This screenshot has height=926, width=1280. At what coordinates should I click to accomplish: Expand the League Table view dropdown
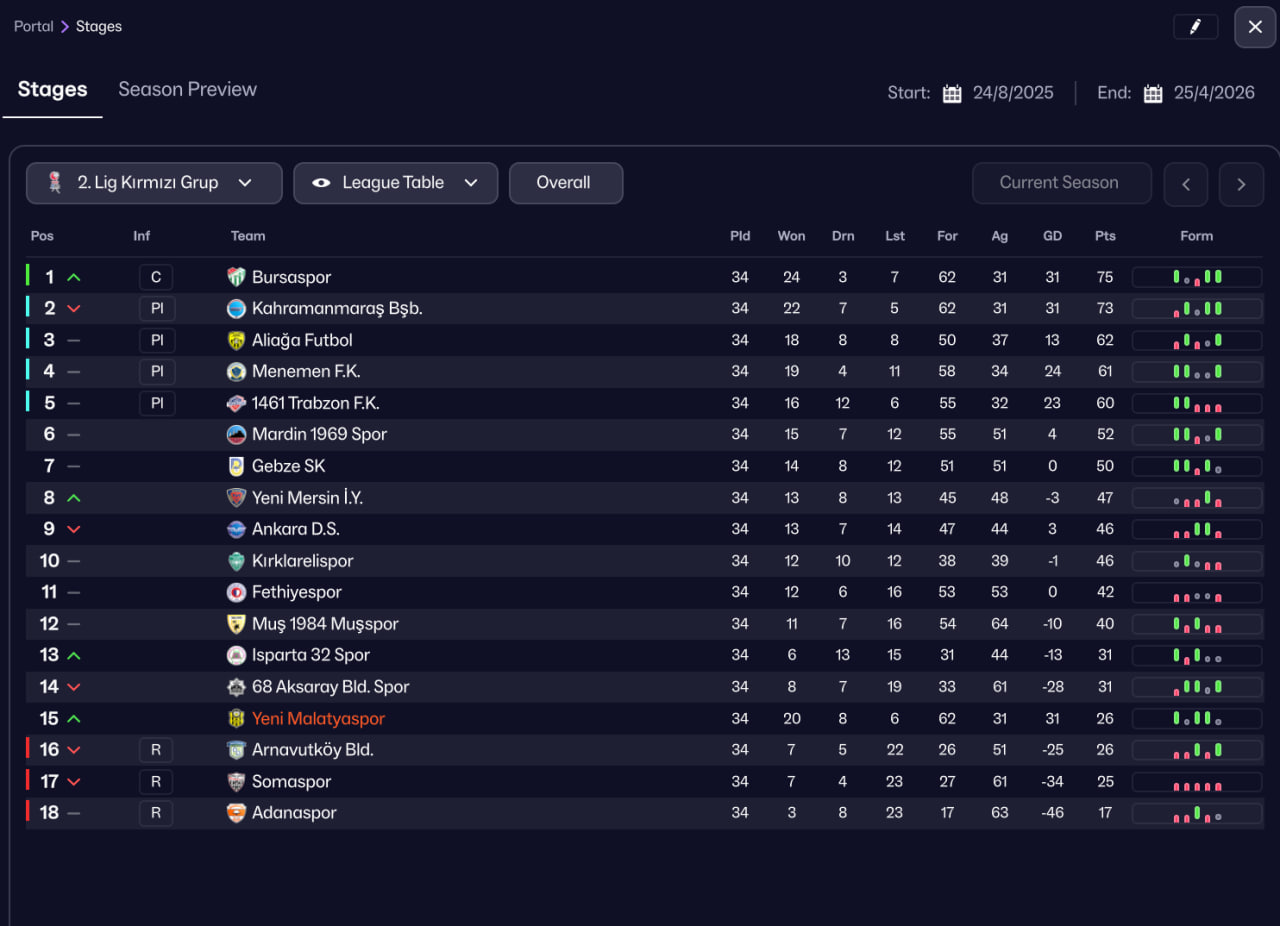pos(395,183)
